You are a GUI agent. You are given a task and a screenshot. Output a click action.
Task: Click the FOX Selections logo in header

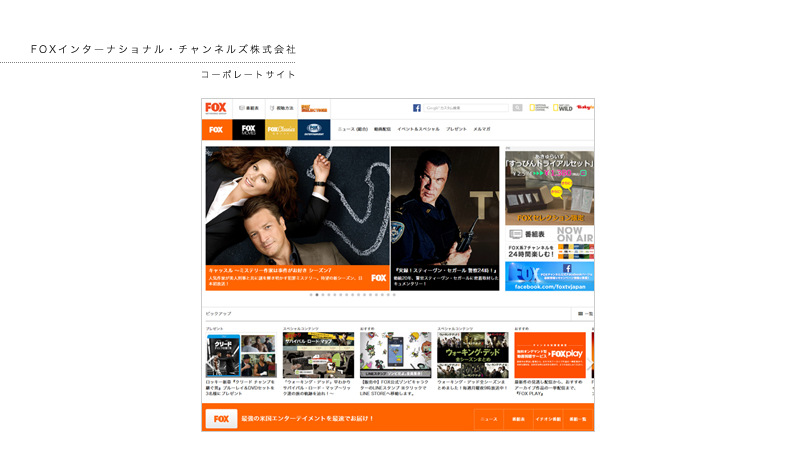click(x=314, y=108)
